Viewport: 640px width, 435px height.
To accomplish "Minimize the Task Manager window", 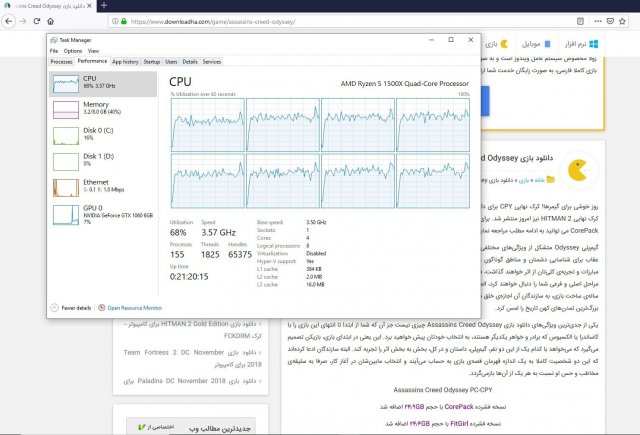I will pos(431,40).
